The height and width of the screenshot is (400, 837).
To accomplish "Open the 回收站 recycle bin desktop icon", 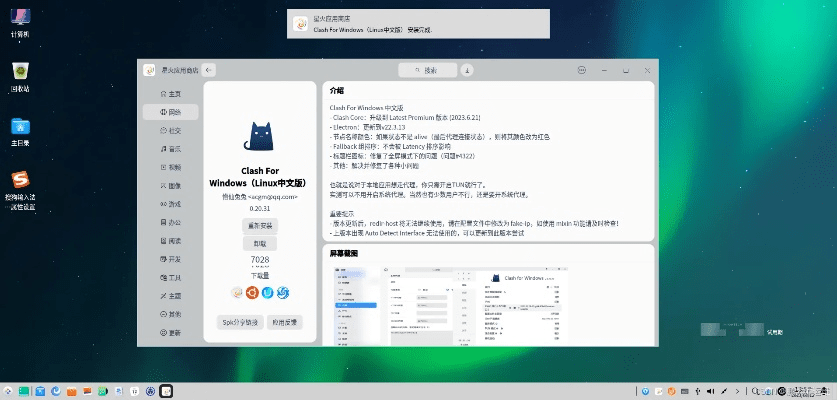I will coord(20,77).
